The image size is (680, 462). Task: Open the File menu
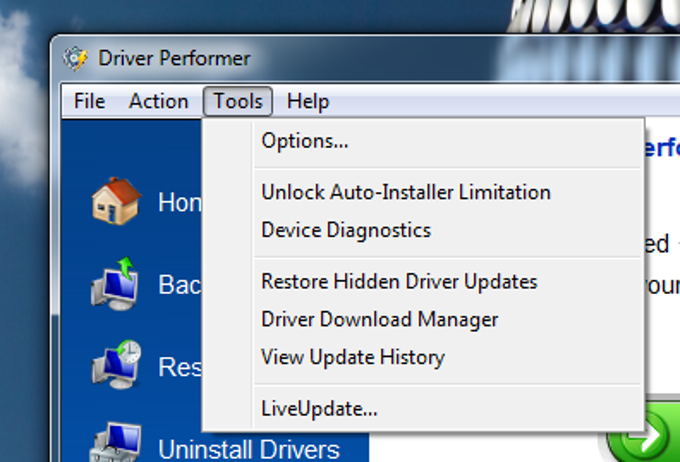click(89, 102)
